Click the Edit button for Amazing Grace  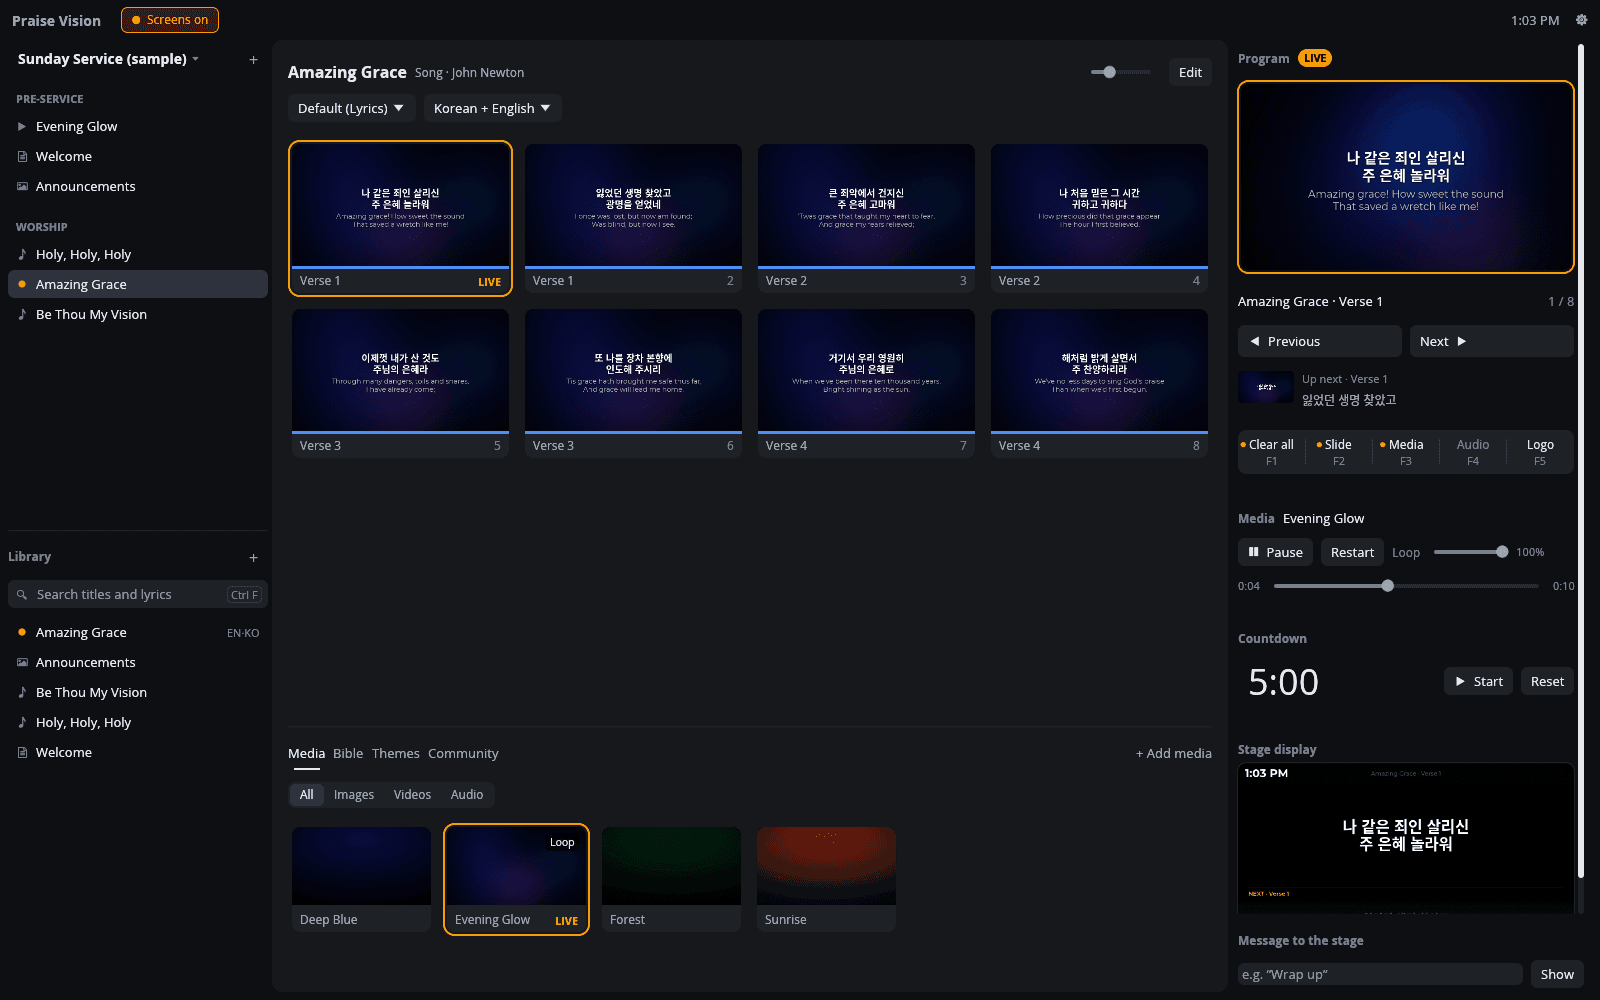coord(1190,73)
